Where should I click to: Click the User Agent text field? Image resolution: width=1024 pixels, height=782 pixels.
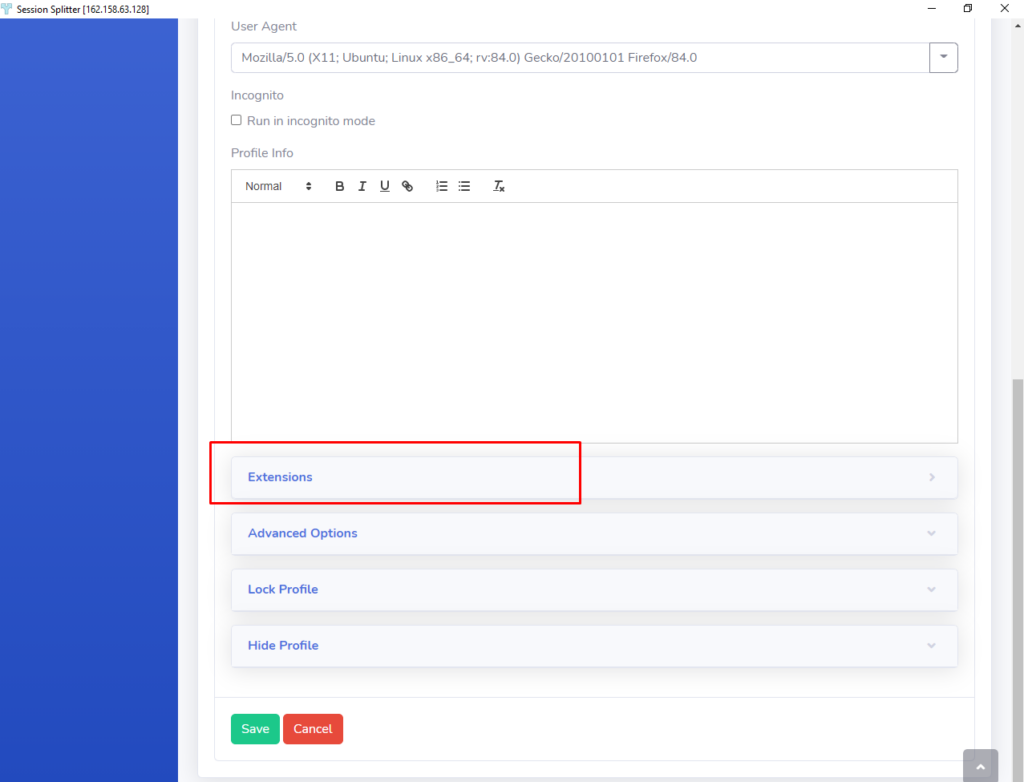pos(580,58)
